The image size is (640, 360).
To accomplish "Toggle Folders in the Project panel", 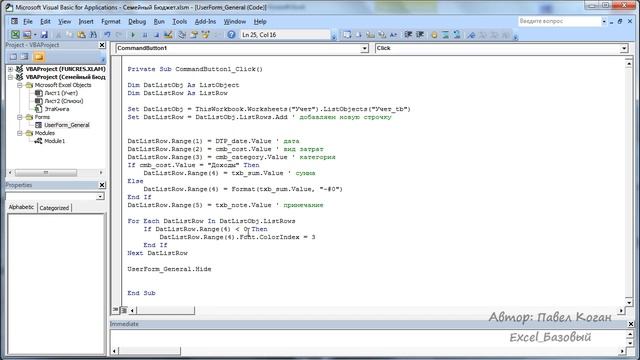I will [x=39, y=57].
